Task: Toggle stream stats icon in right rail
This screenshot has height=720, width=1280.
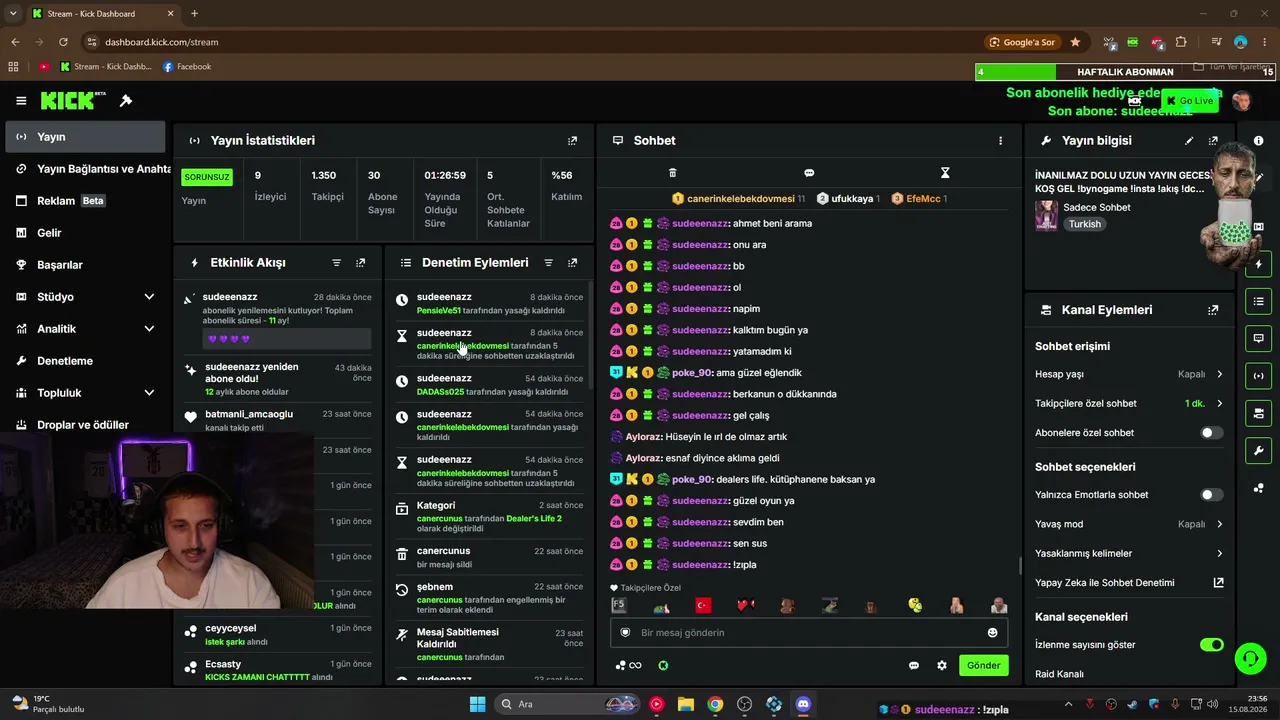Action: point(1258,376)
